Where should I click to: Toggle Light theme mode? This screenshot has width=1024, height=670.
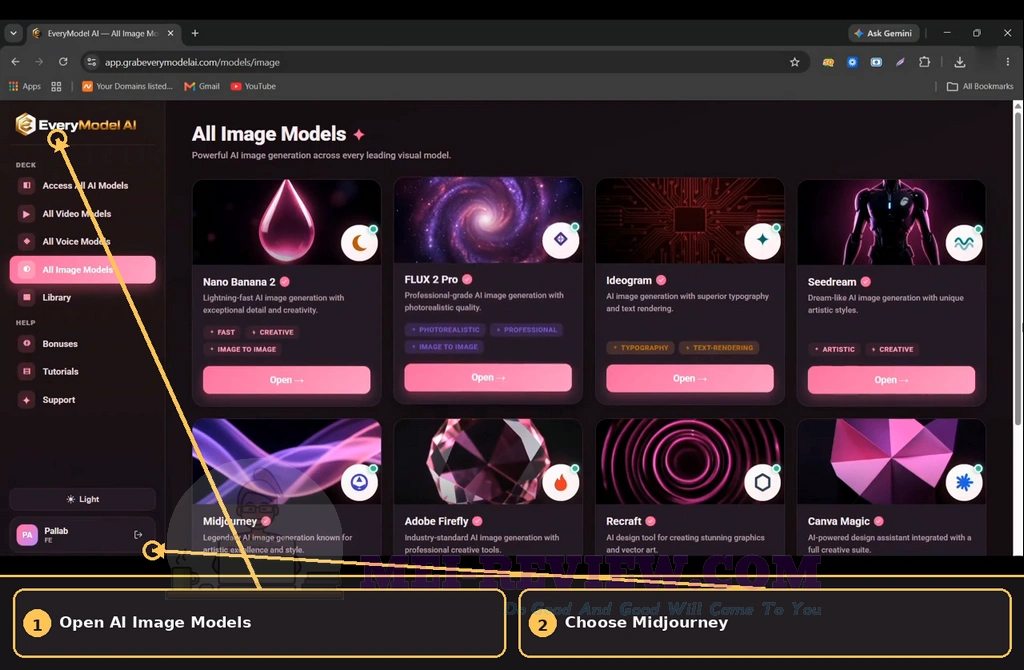point(82,499)
